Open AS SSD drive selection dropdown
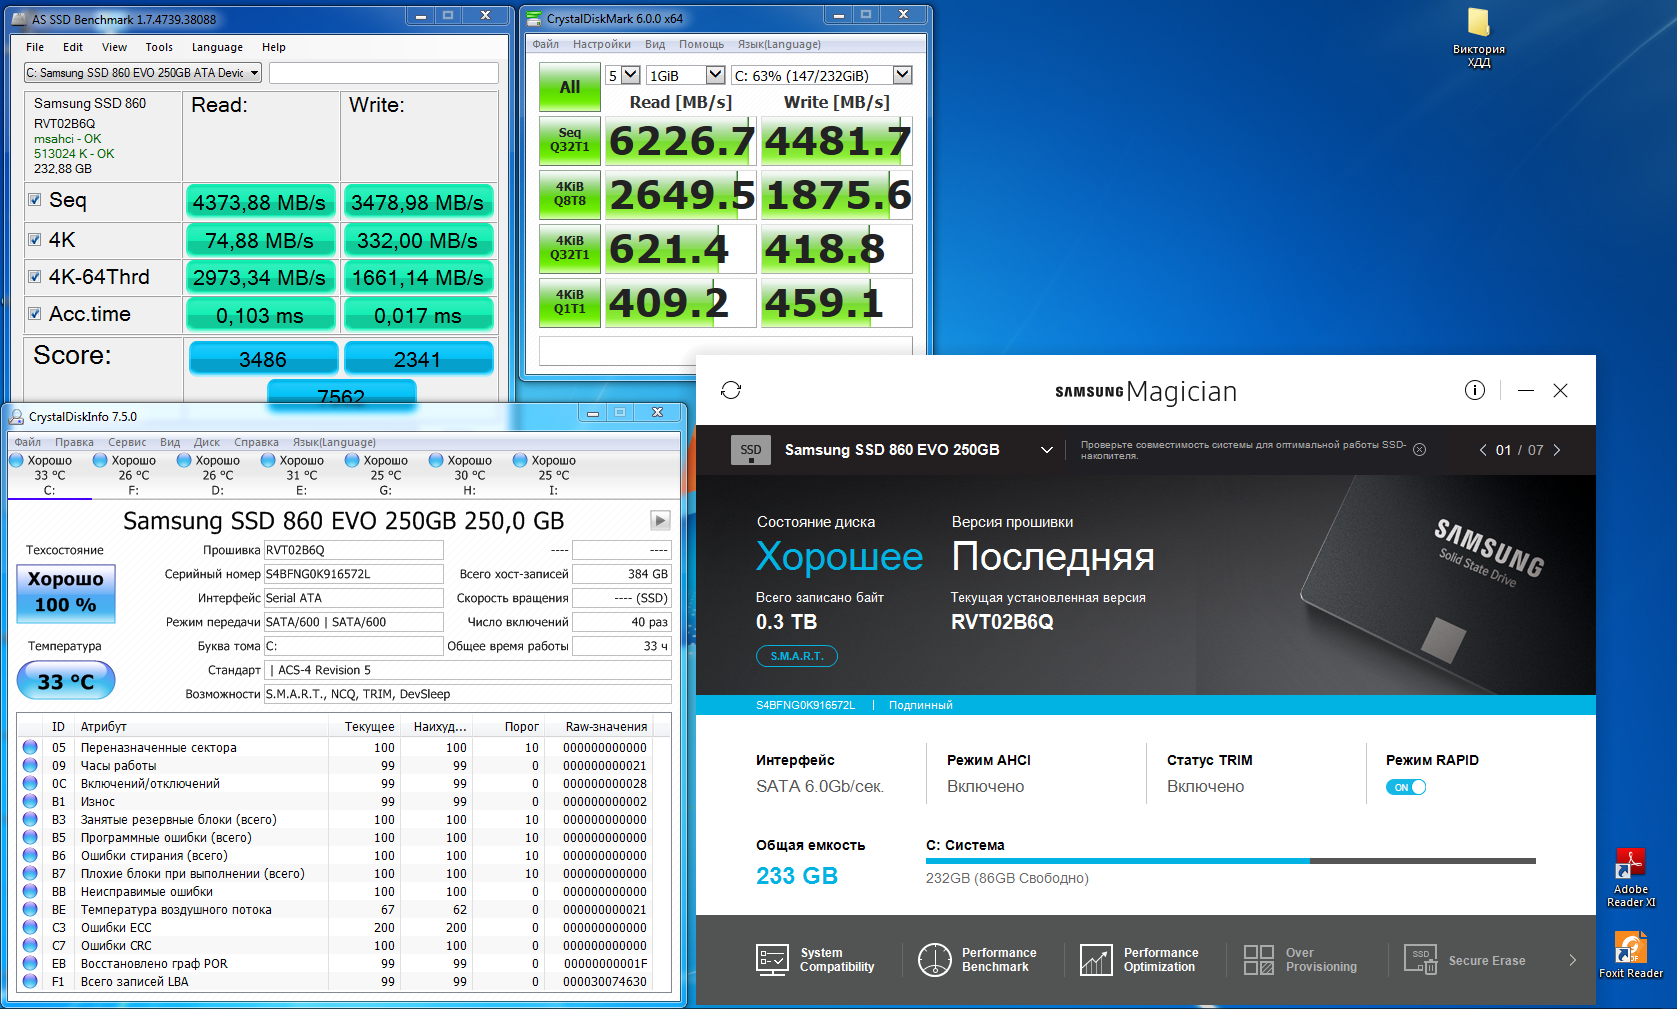This screenshot has height=1009, width=1680. click(x=143, y=73)
